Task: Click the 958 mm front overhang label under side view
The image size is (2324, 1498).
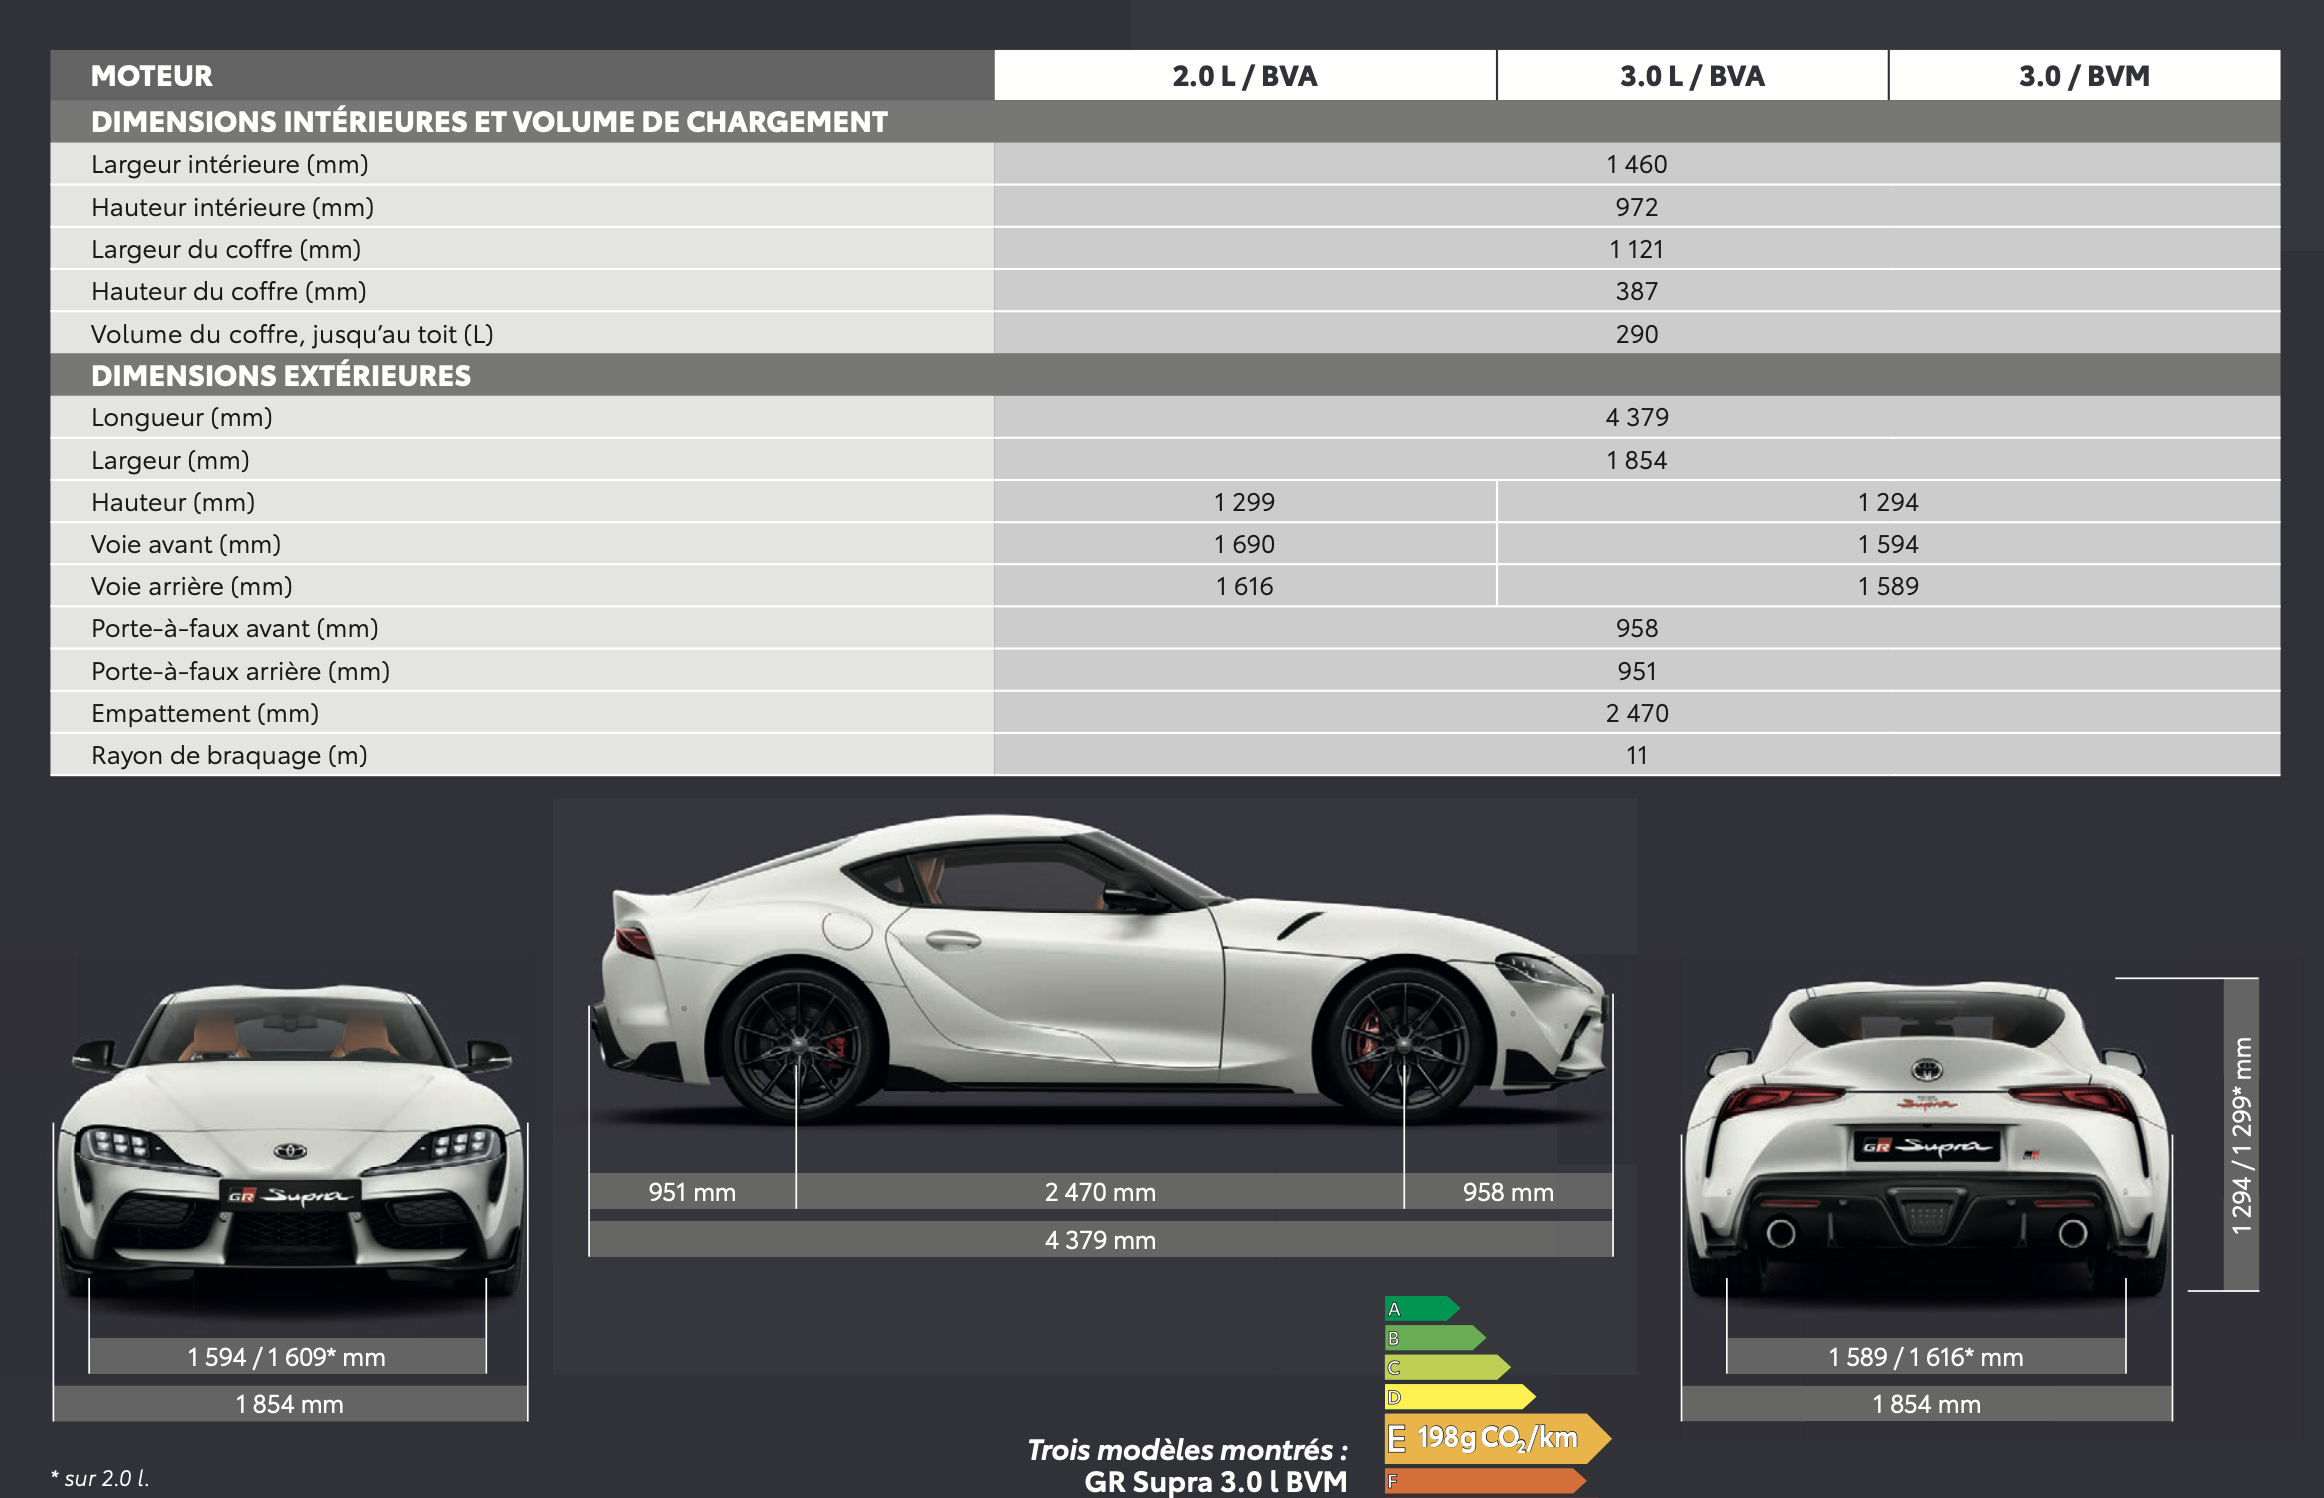Action: [x=1508, y=1192]
